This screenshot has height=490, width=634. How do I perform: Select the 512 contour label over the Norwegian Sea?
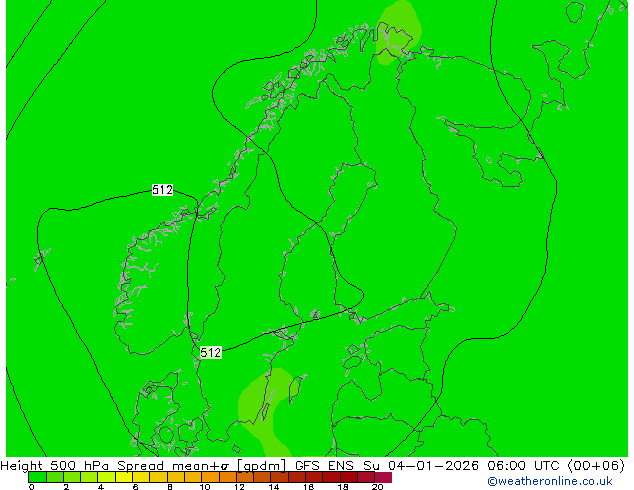point(162,190)
